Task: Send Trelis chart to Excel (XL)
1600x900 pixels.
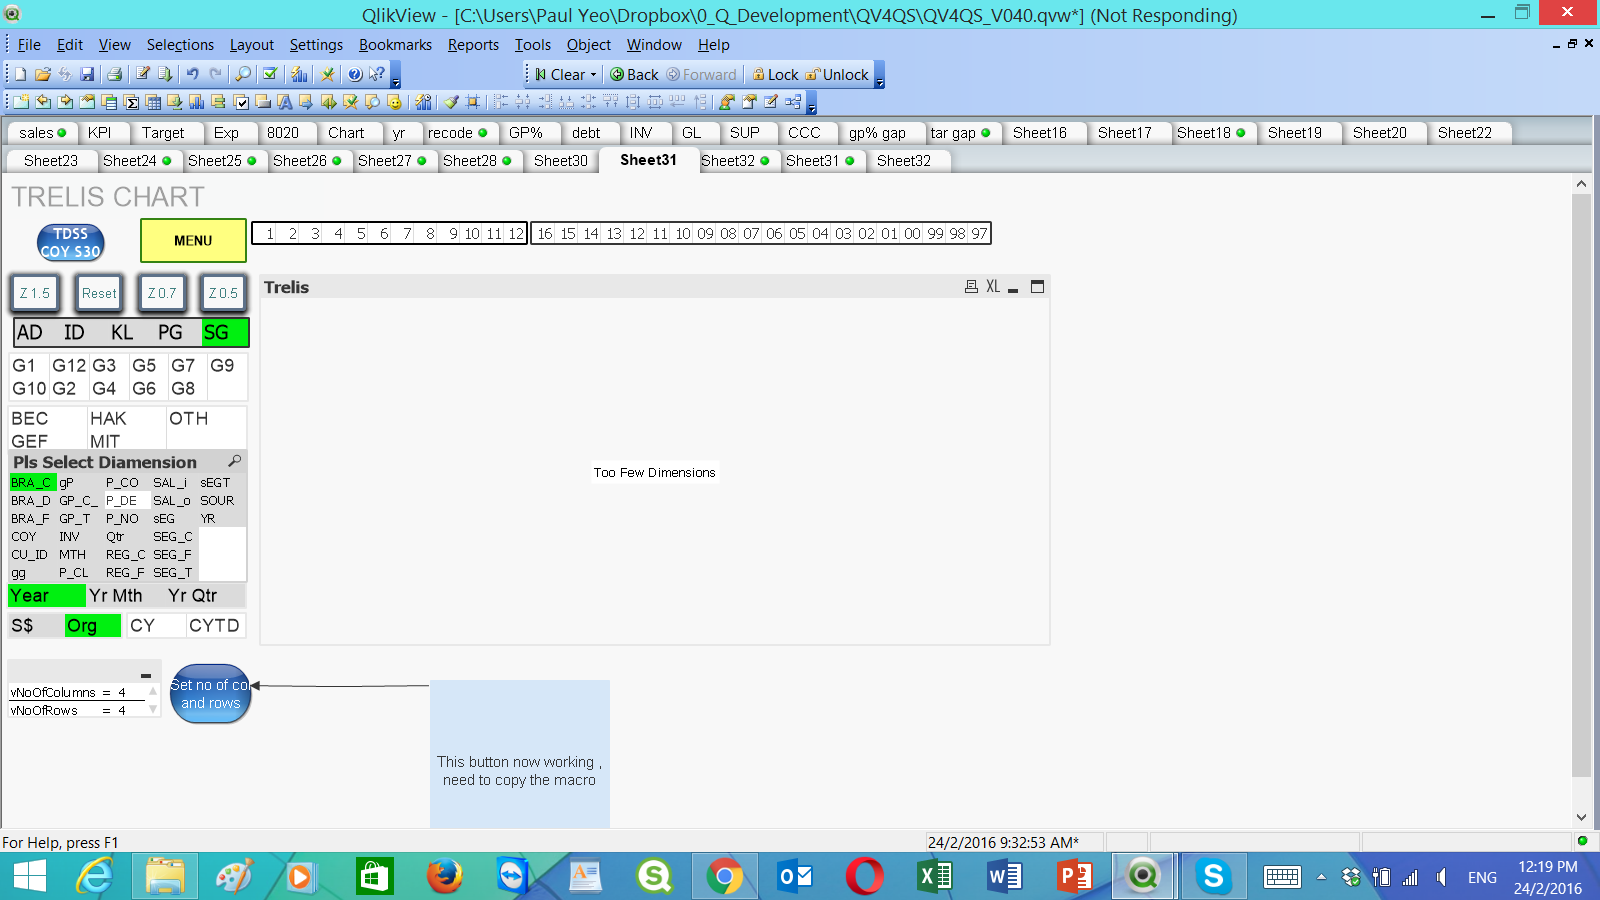Action: click(x=993, y=287)
